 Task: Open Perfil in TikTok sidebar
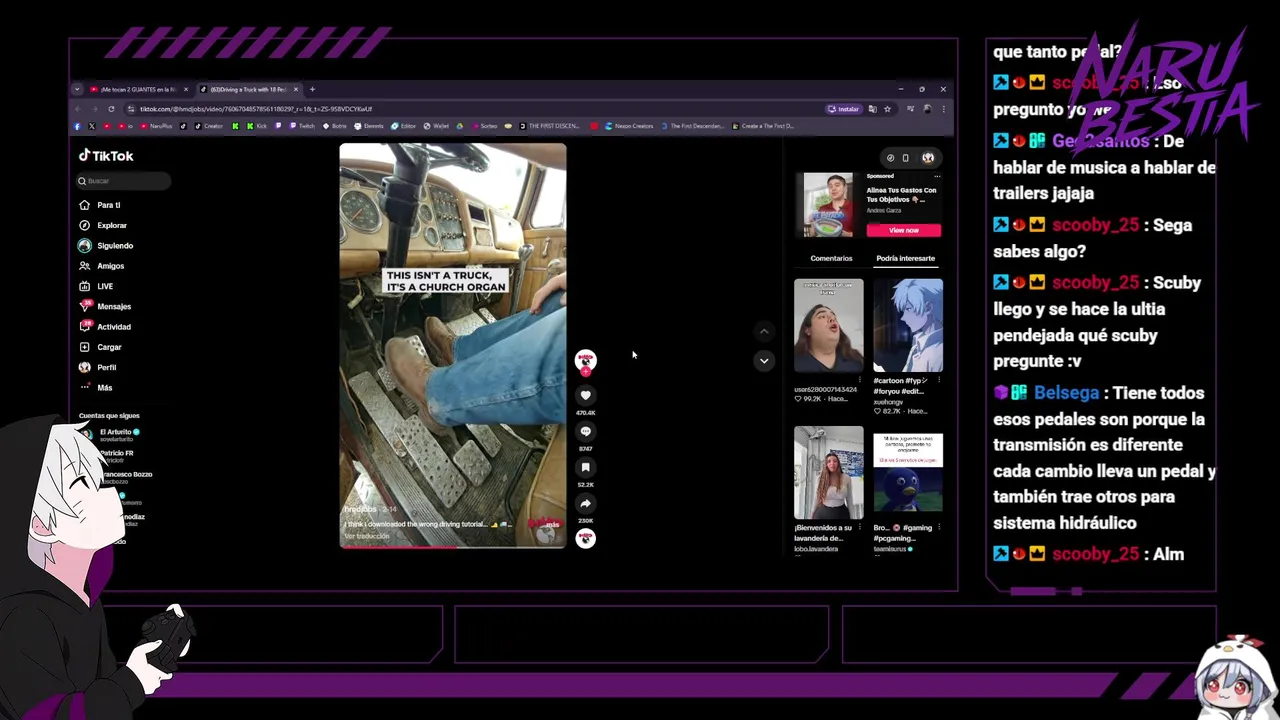coord(98,367)
